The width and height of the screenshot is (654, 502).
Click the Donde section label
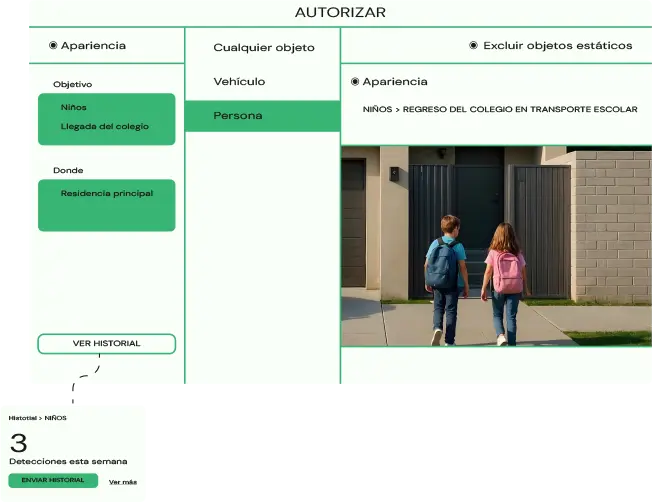68,171
